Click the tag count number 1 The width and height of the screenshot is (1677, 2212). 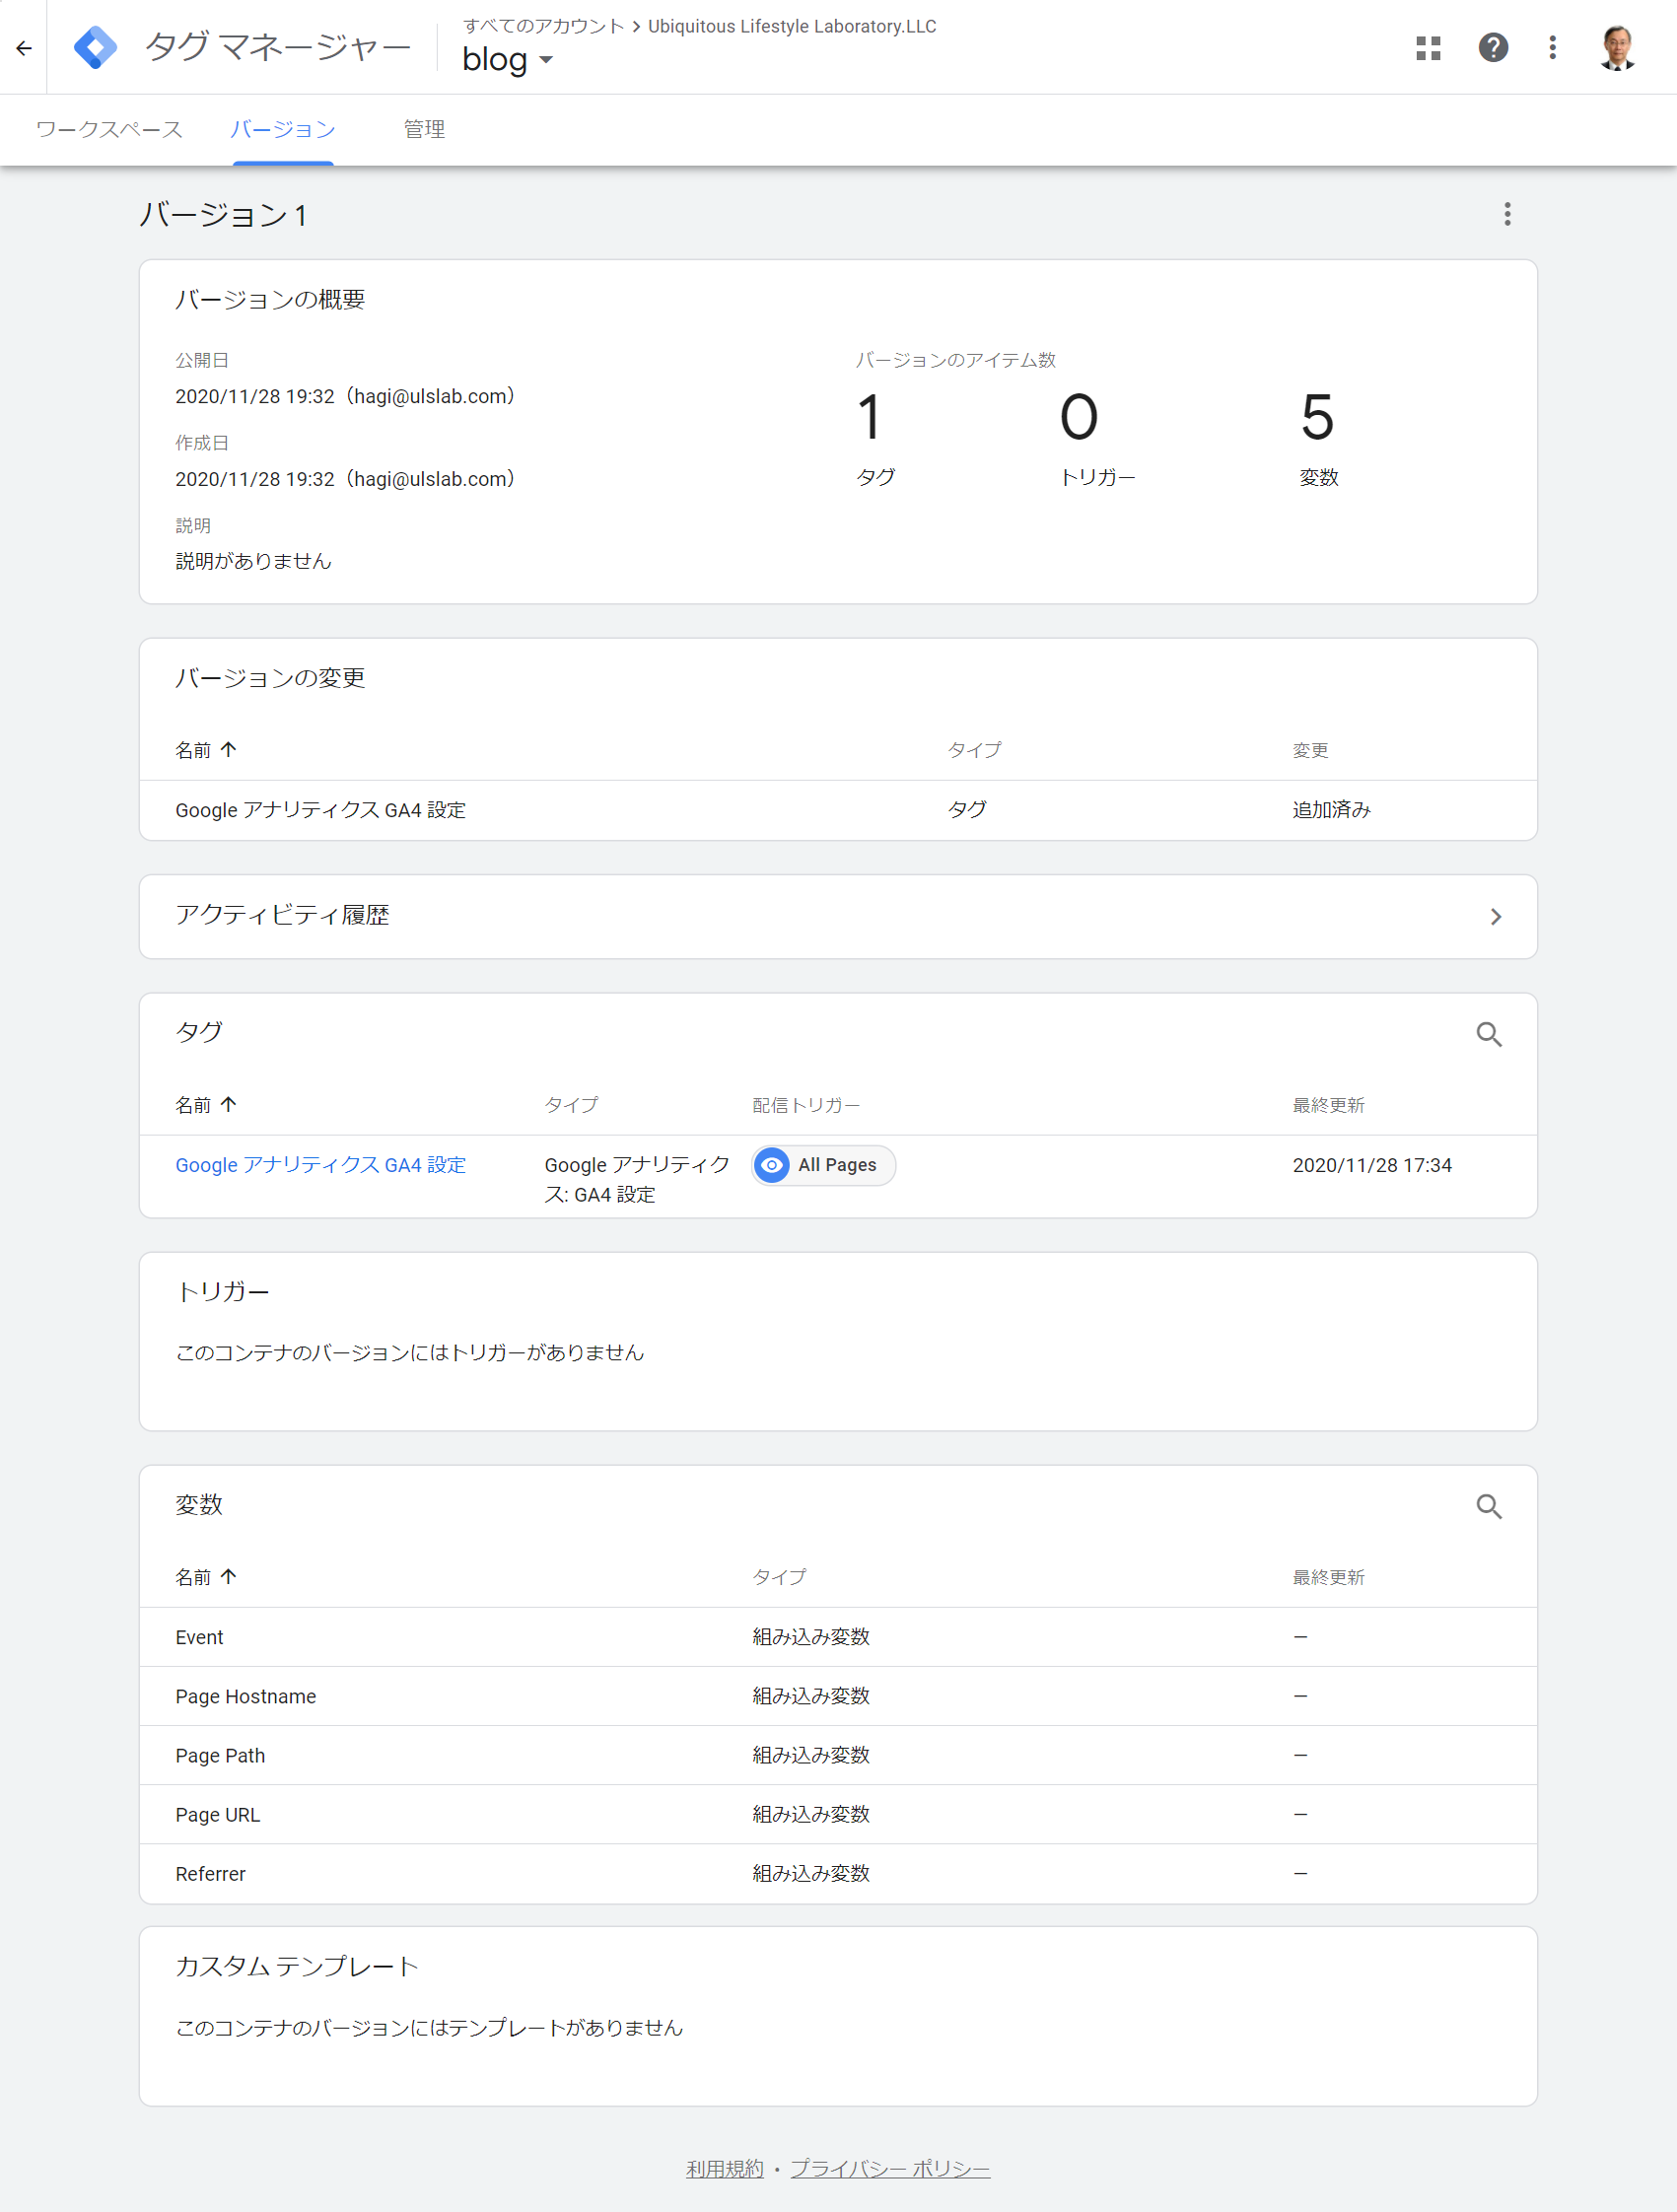[x=869, y=417]
